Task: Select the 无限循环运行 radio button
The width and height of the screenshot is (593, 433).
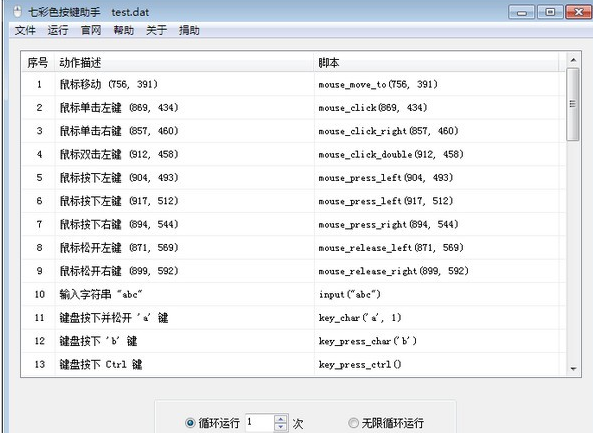Action: [x=353, y=423]
